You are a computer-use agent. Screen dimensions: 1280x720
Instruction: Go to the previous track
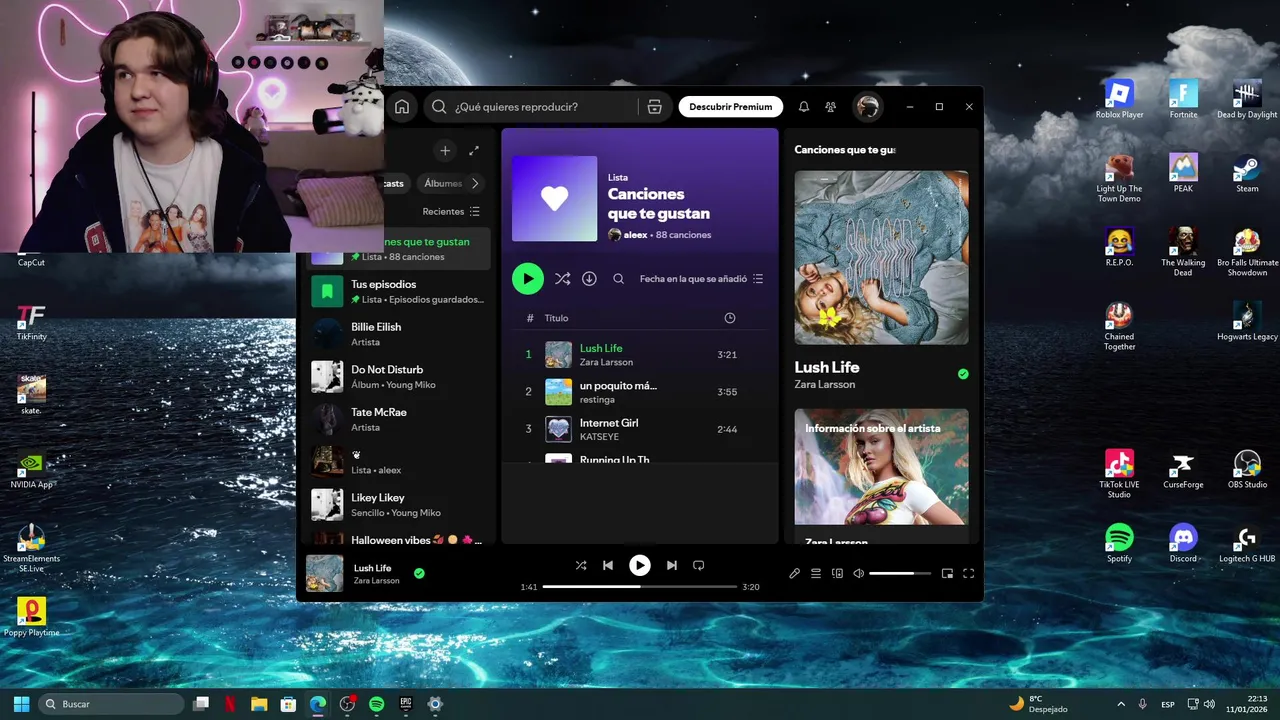(x=608, y=565)
